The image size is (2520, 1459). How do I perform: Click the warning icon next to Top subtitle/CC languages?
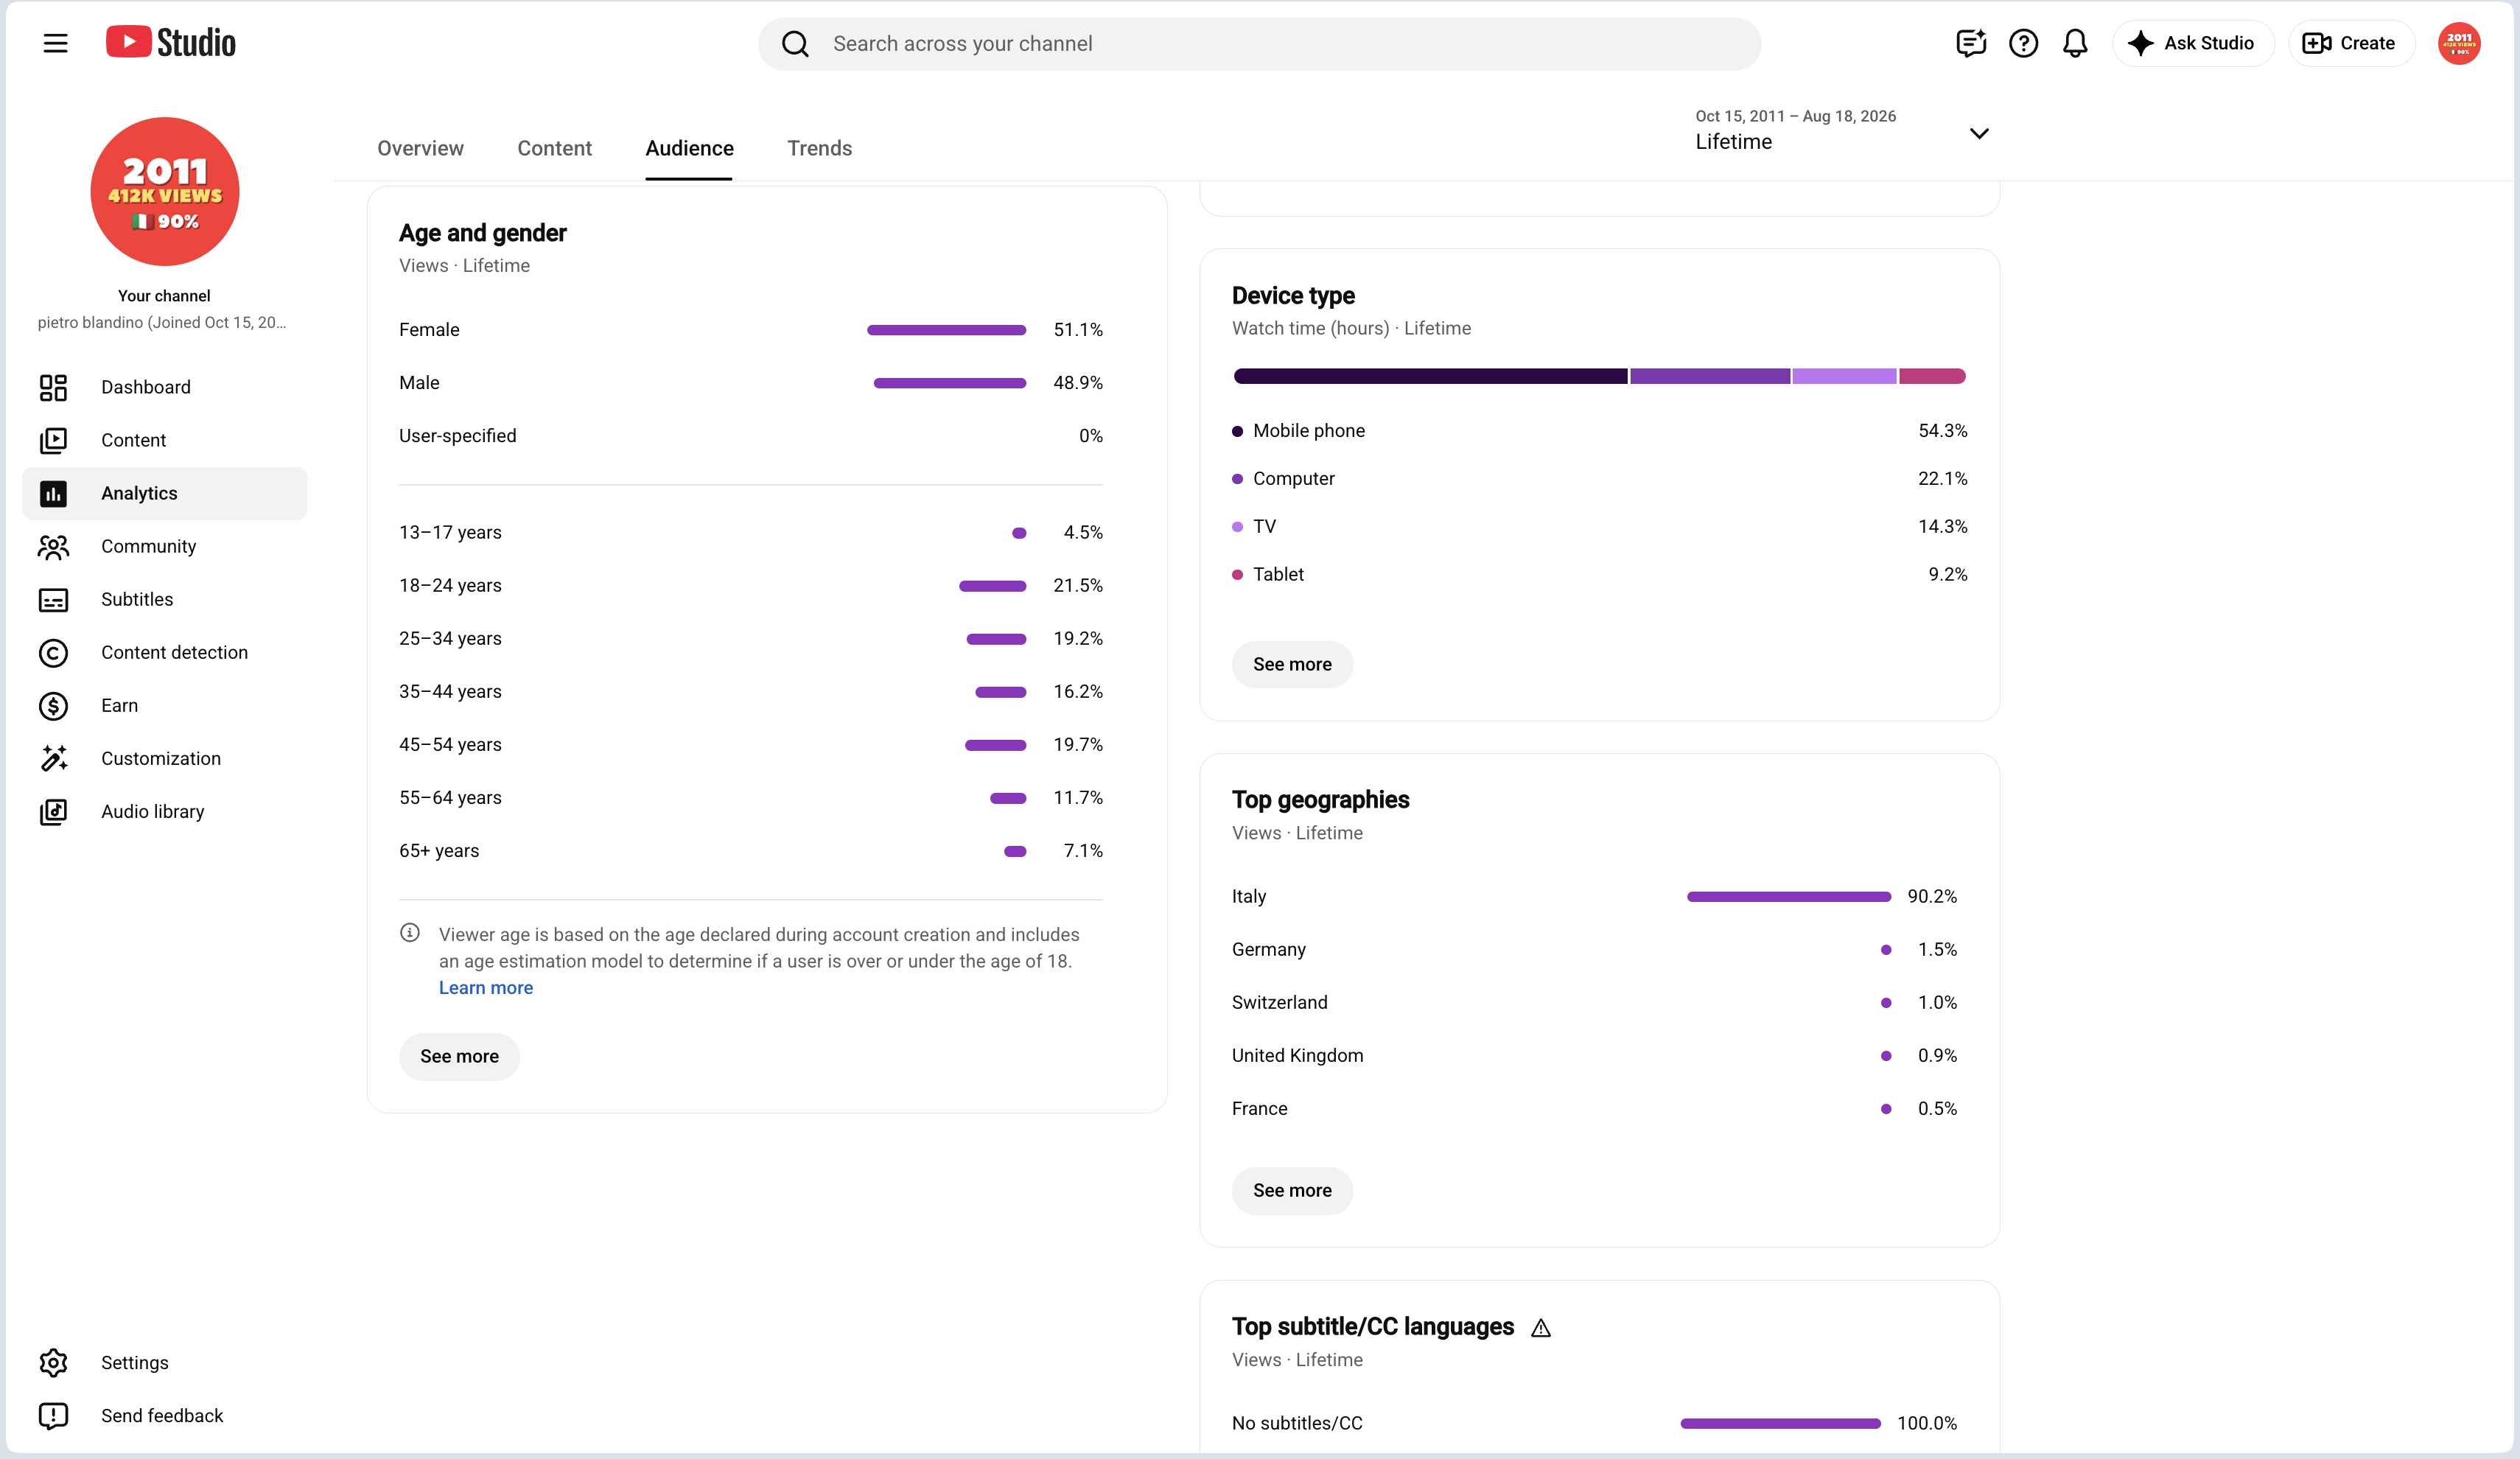[x=1541, y=1328]
